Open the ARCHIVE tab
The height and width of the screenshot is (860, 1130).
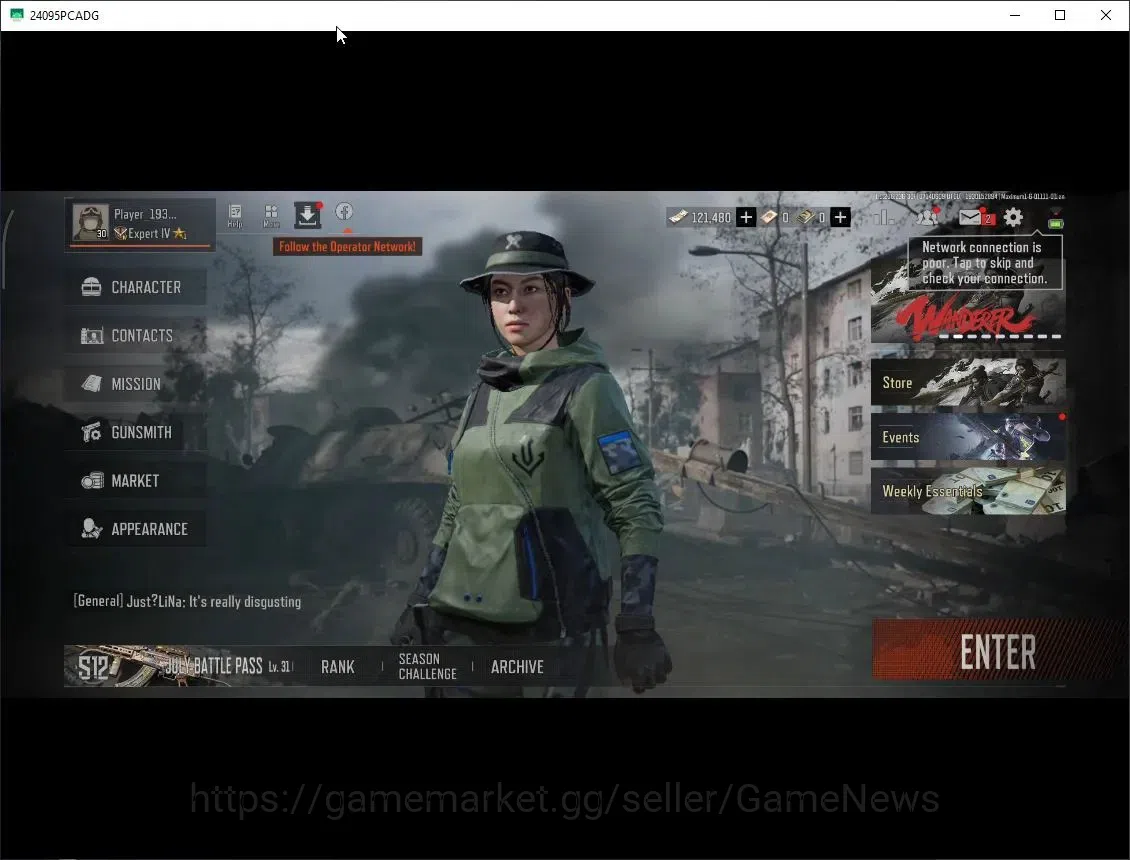517,667
